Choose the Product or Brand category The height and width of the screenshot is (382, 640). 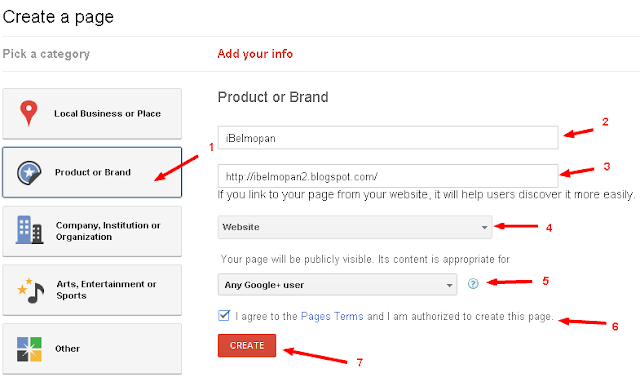[92, 172]
